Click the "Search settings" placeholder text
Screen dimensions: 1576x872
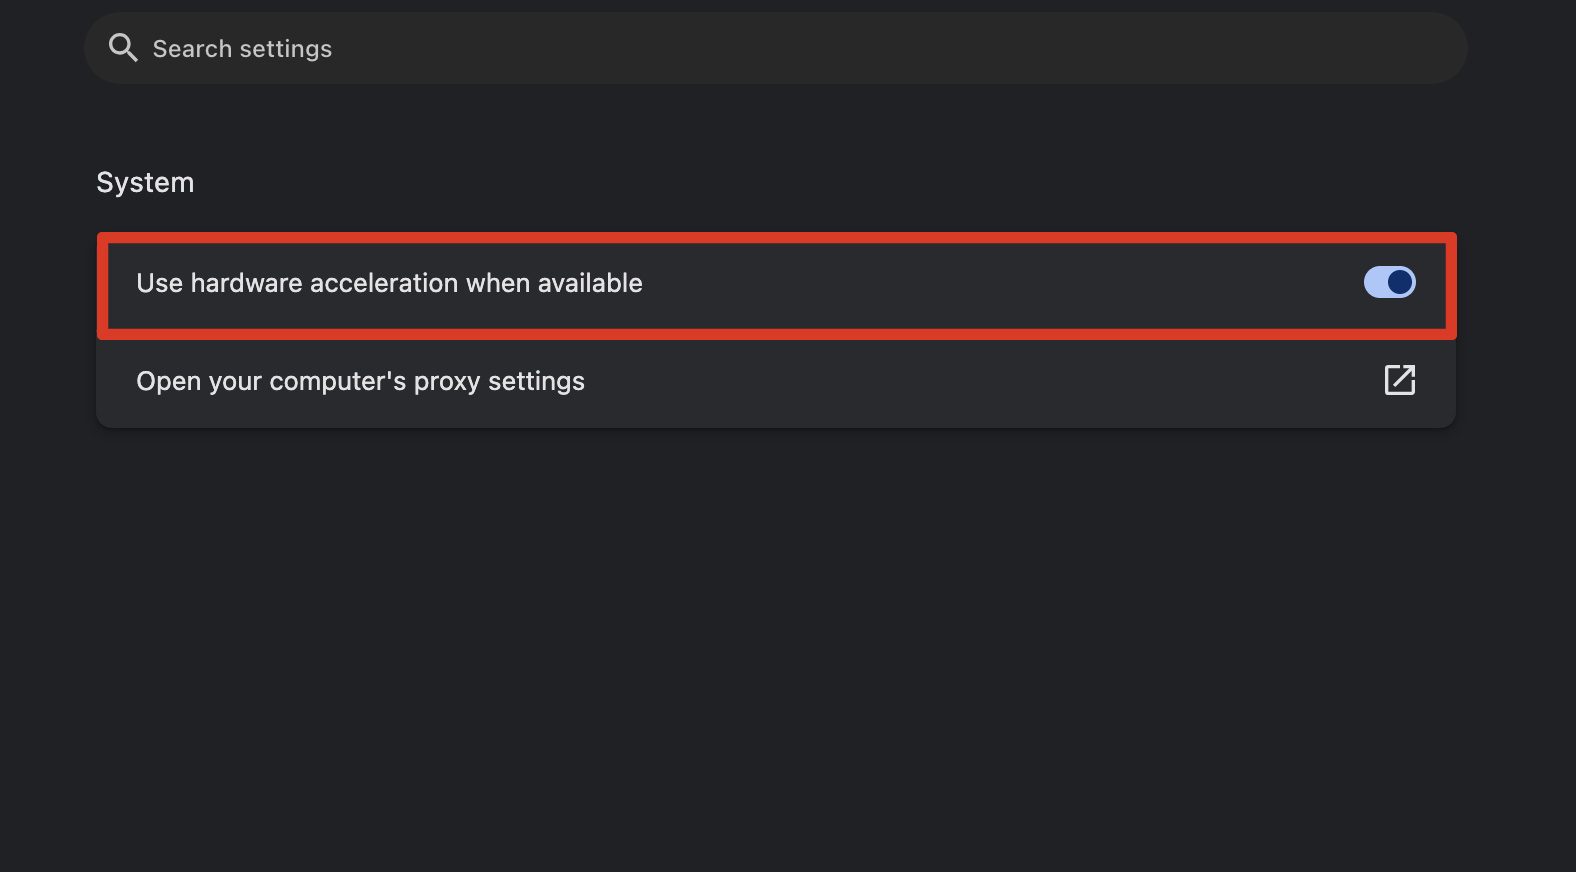point(242,49)
